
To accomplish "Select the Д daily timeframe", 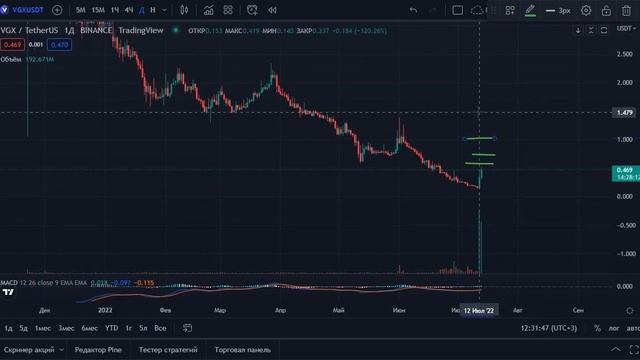I will click(x=142, y=10).
